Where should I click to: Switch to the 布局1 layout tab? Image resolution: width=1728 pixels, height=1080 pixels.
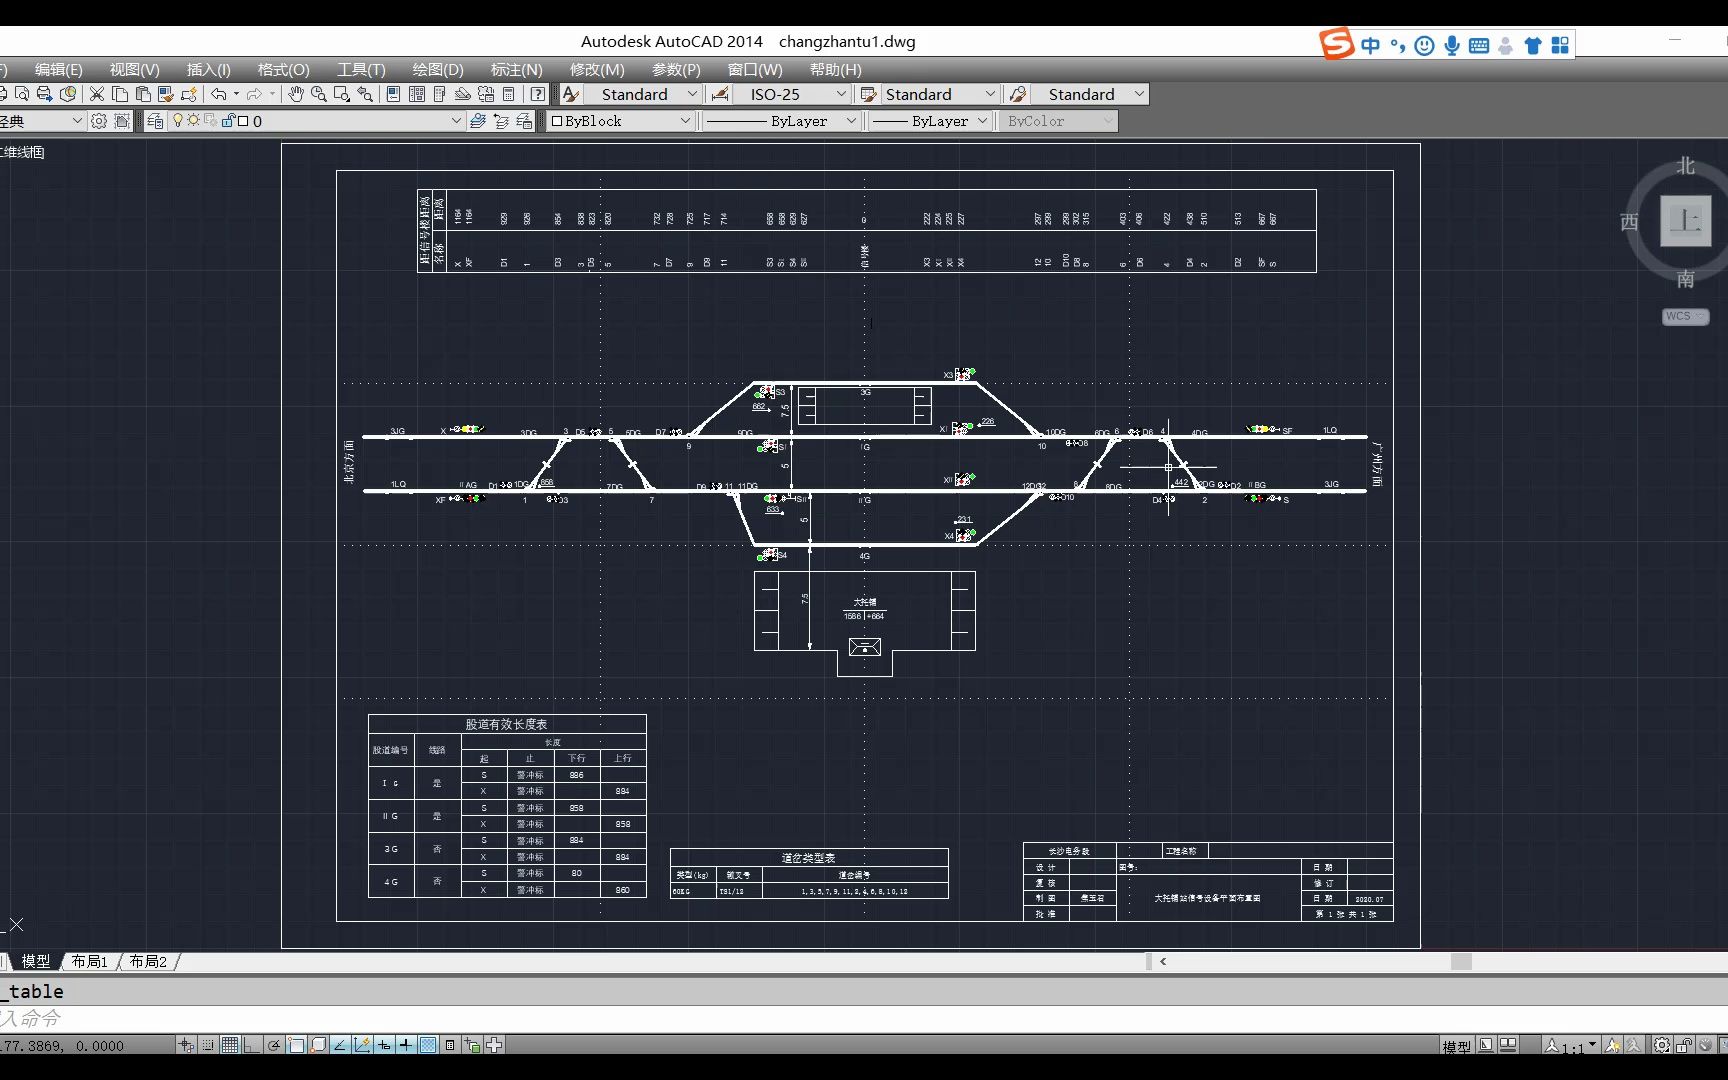pyautogui.click(x=89, y=961)
